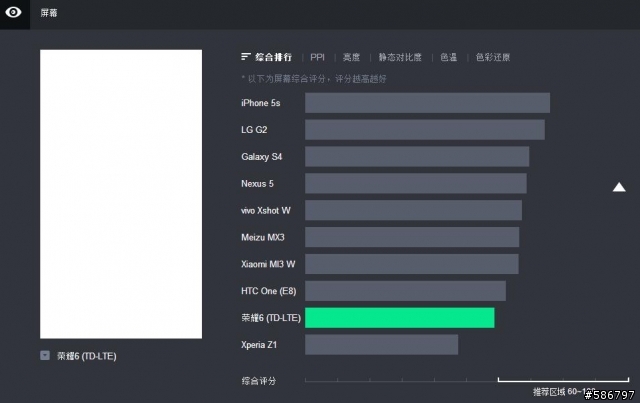This screenshot has height=403, width=640.
Task: Click the vivo Xshot W label
Action: point(266,211)
